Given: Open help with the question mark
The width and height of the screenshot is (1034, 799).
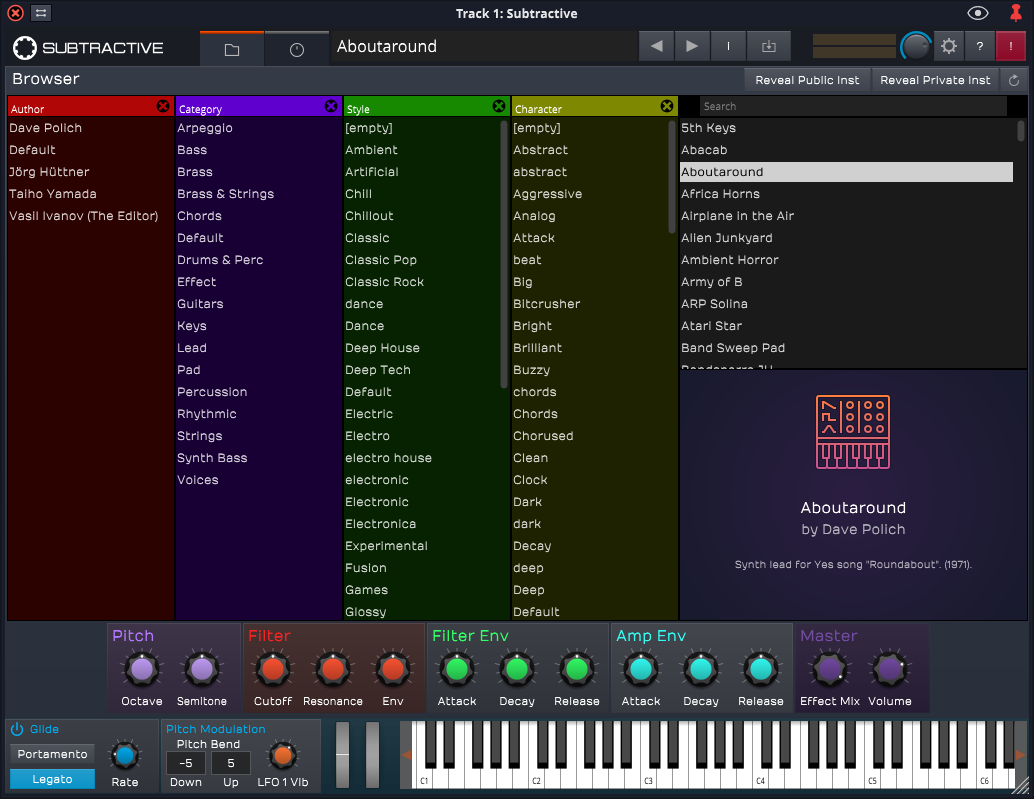Looking at the screenshot, I should 980,46.
